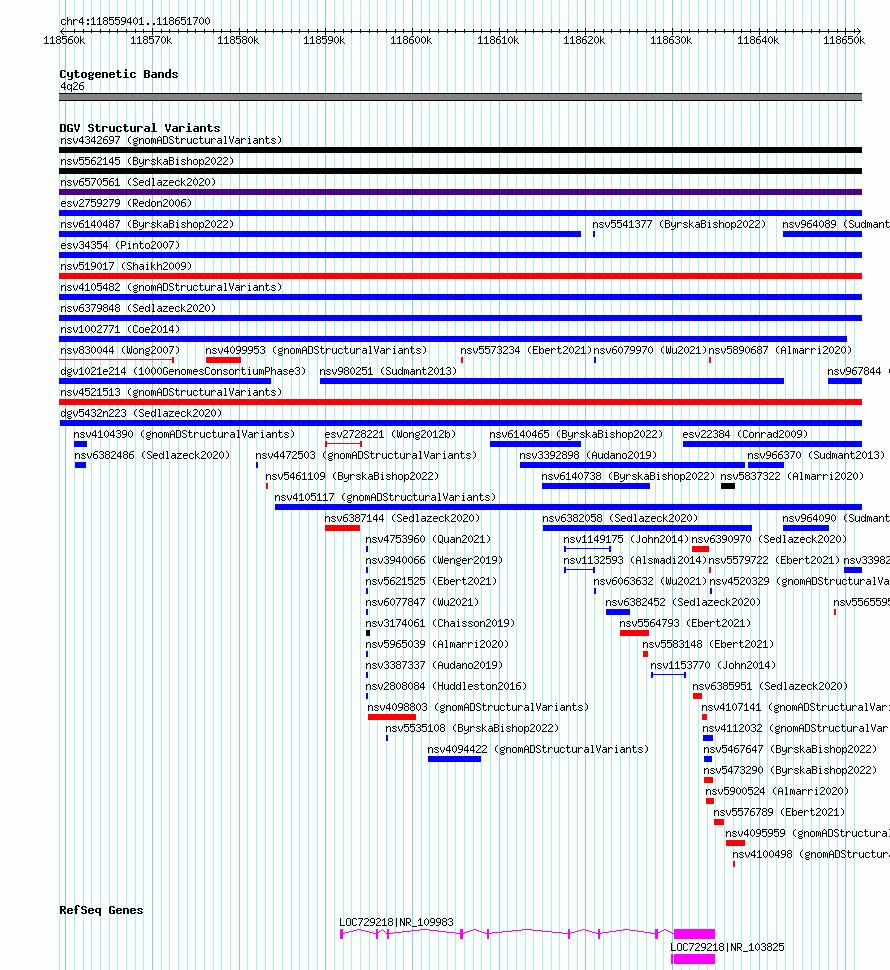Select esv34354 (Pinto2007) variant label

(120, 246)
